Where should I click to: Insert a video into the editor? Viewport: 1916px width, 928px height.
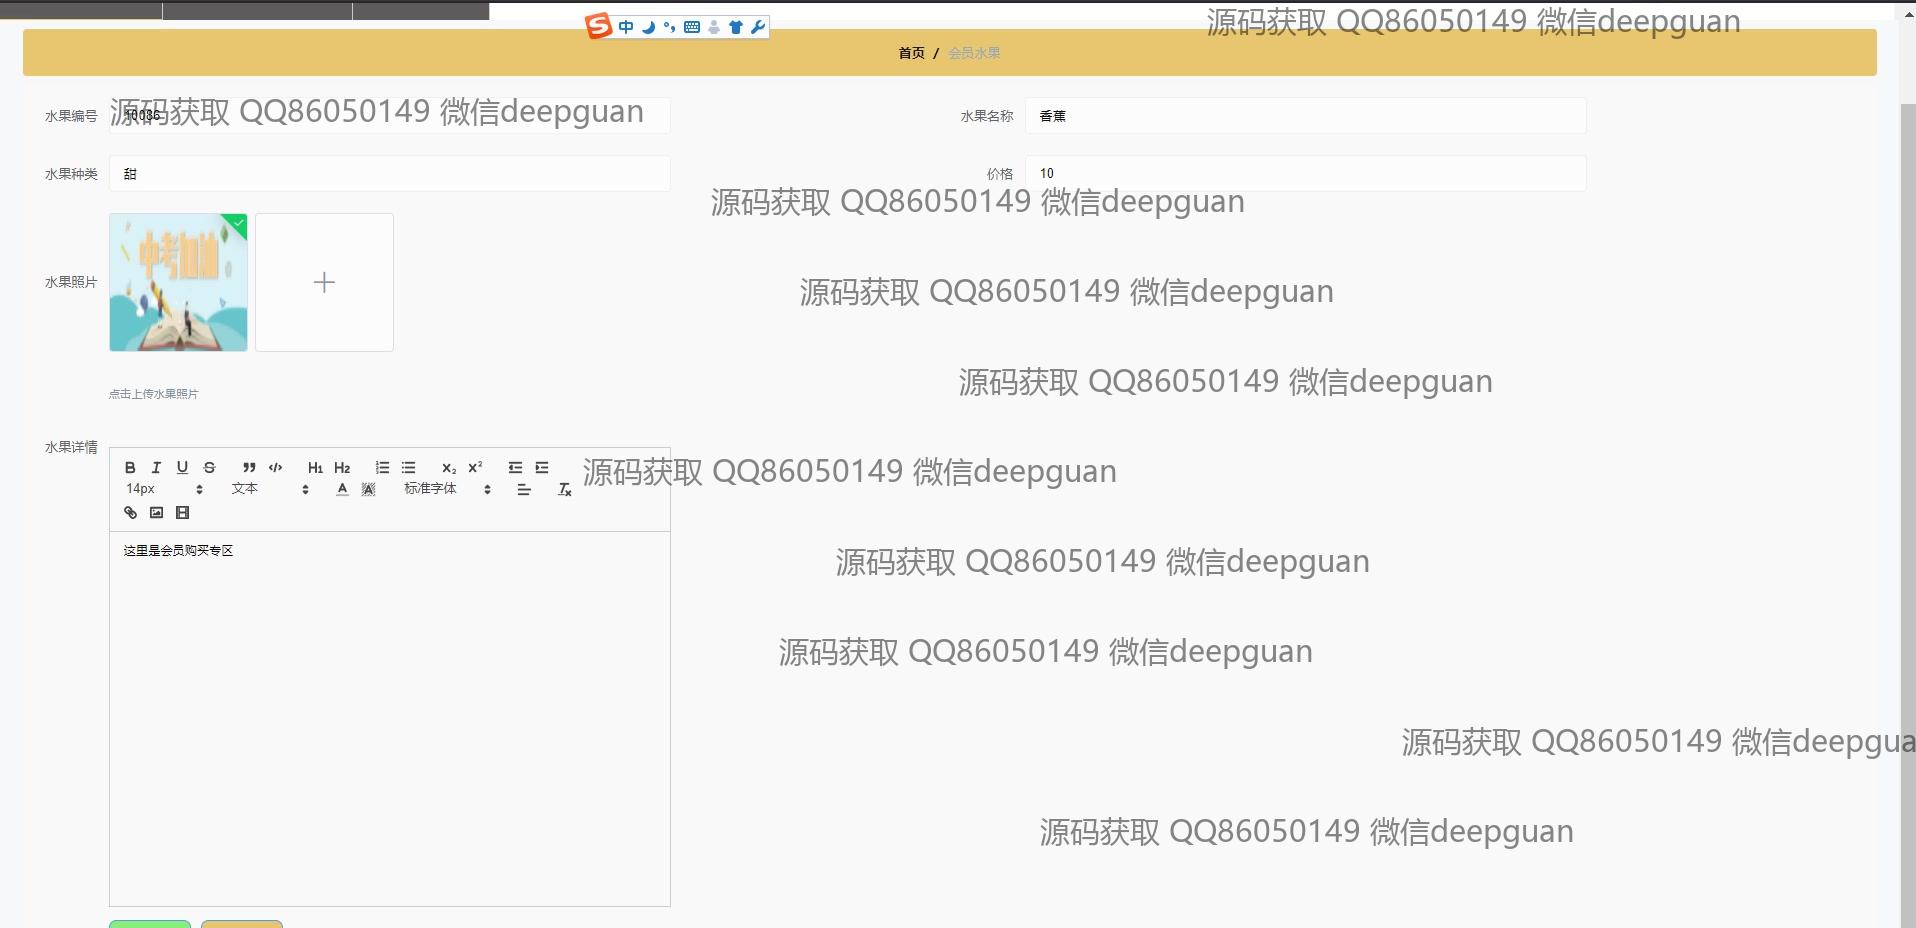[182, 512]
